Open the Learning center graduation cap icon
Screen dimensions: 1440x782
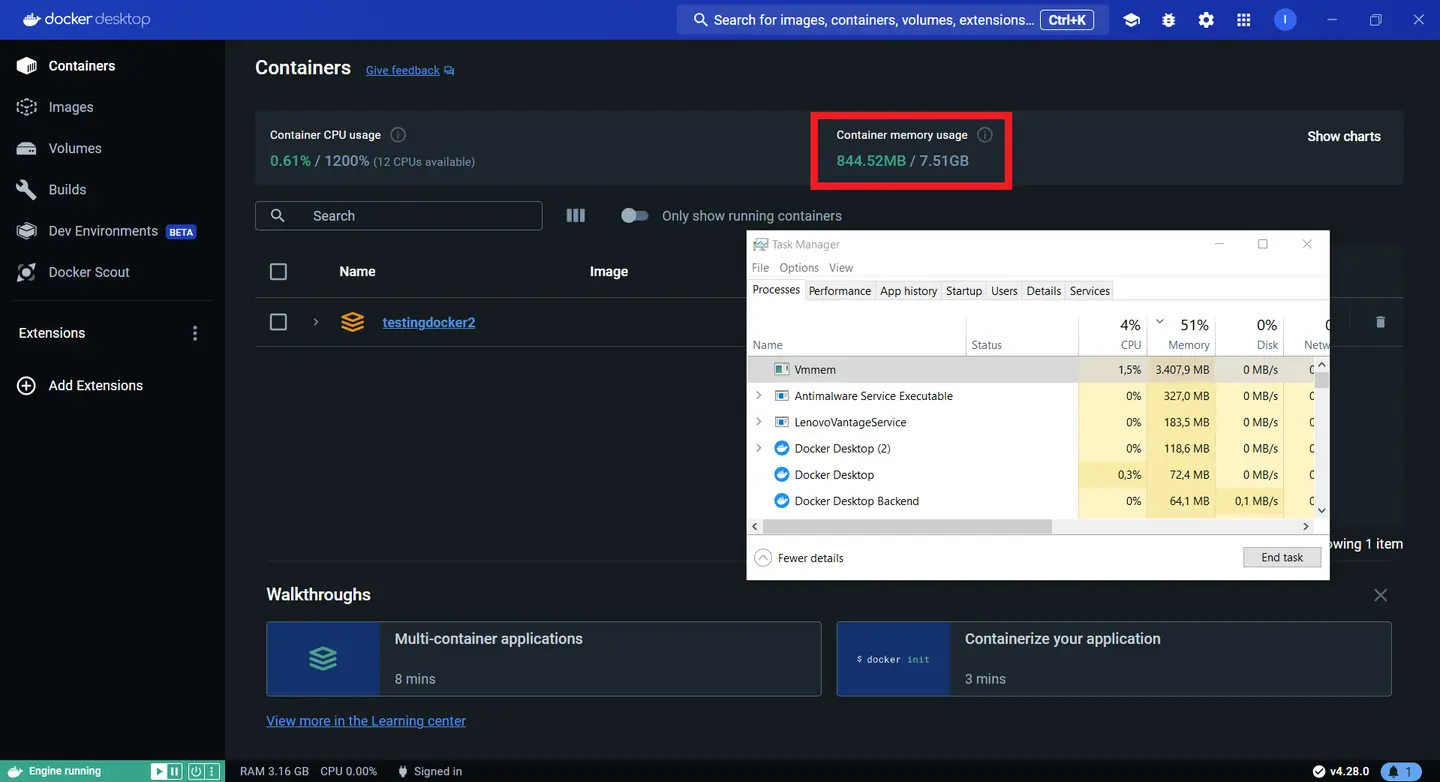(x=1131, y=20)
